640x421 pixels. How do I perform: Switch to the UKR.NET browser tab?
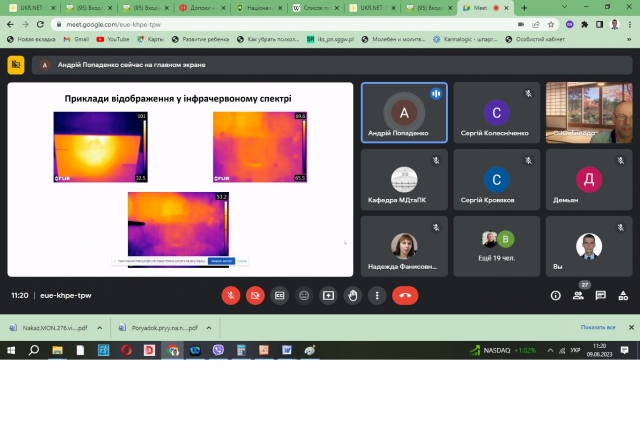30,7
